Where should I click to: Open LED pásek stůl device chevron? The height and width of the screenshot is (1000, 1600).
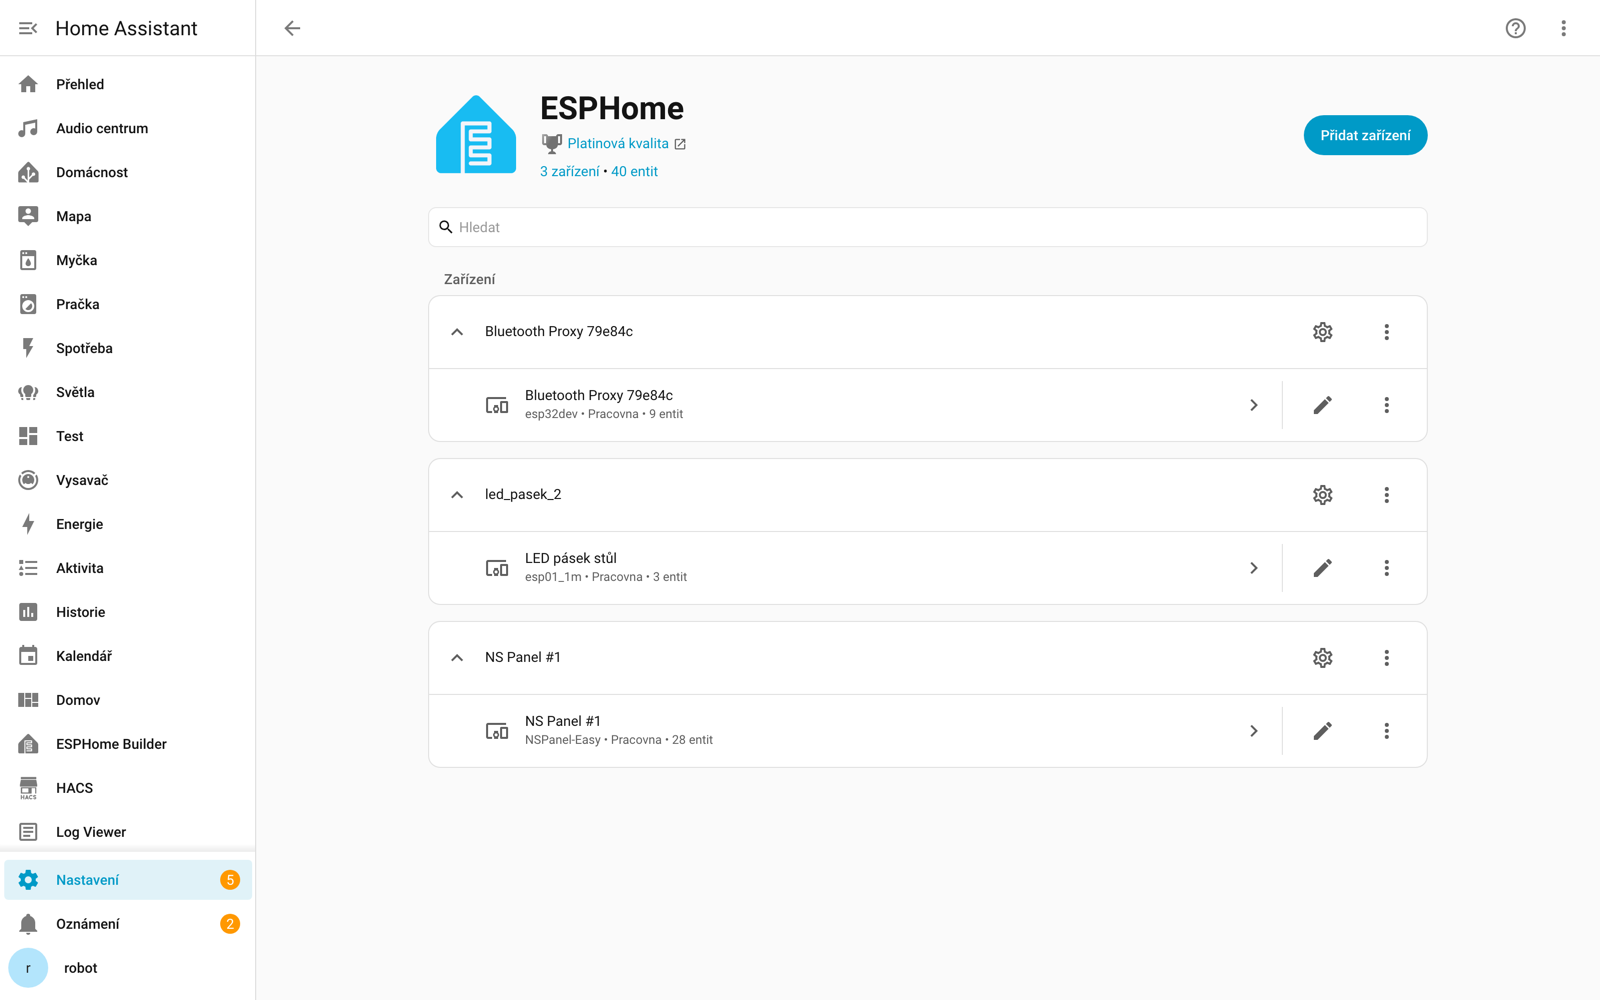click(1253, 568)
